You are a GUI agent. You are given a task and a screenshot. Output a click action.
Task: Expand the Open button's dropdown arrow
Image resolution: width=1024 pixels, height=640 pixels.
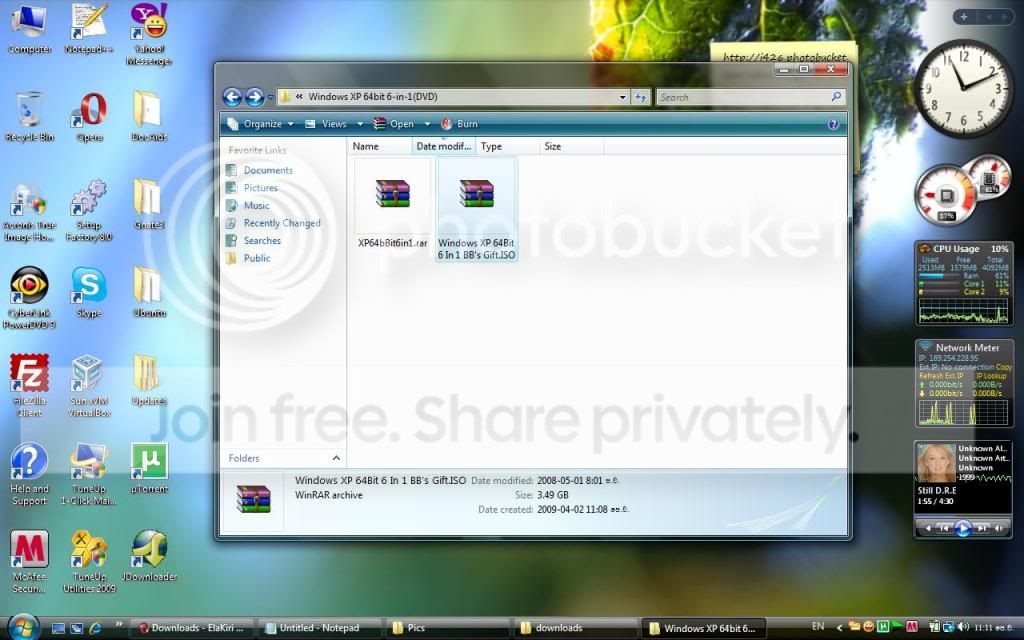[x=427, y=124]
